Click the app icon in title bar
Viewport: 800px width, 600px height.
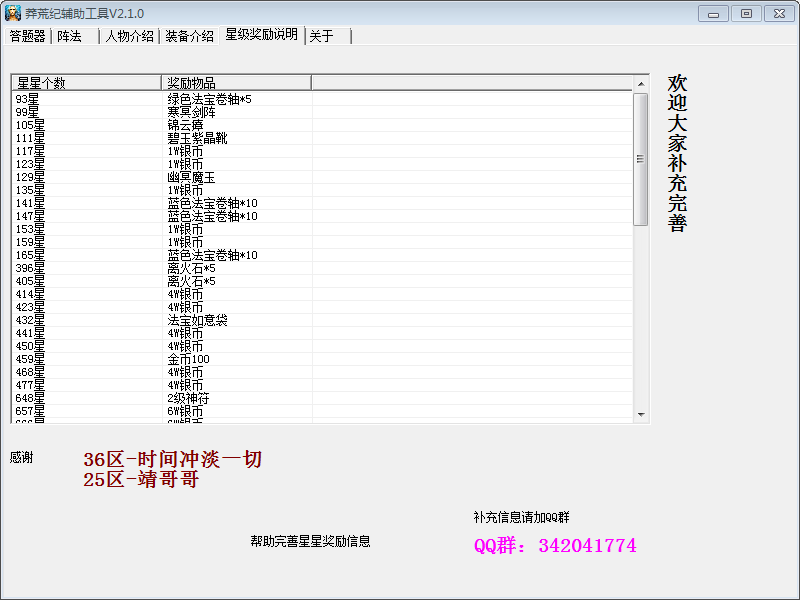click(x=13, y=13)
